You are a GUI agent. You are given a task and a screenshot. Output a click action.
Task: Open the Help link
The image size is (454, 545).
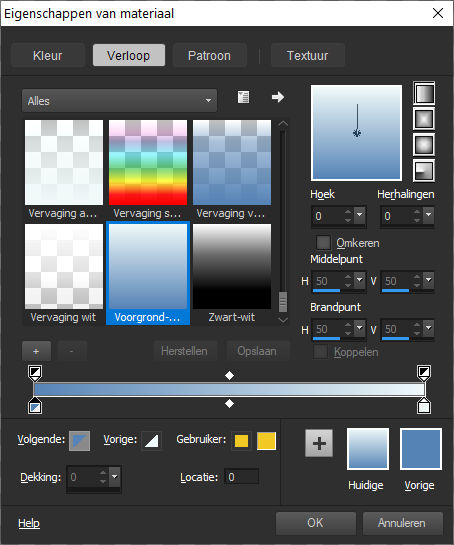[29, 523]
